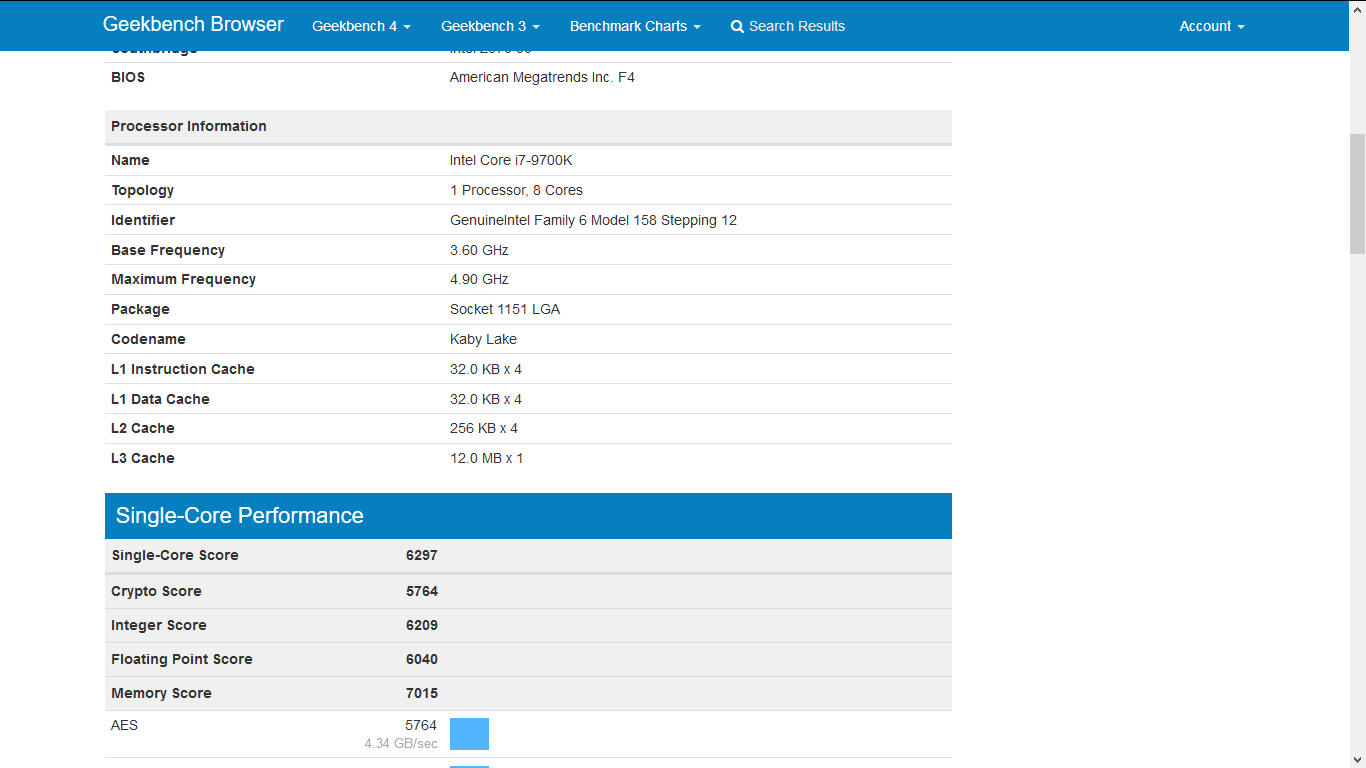
Task: Click the 'Single-Core Performance' heading
Action: point(240,516)
